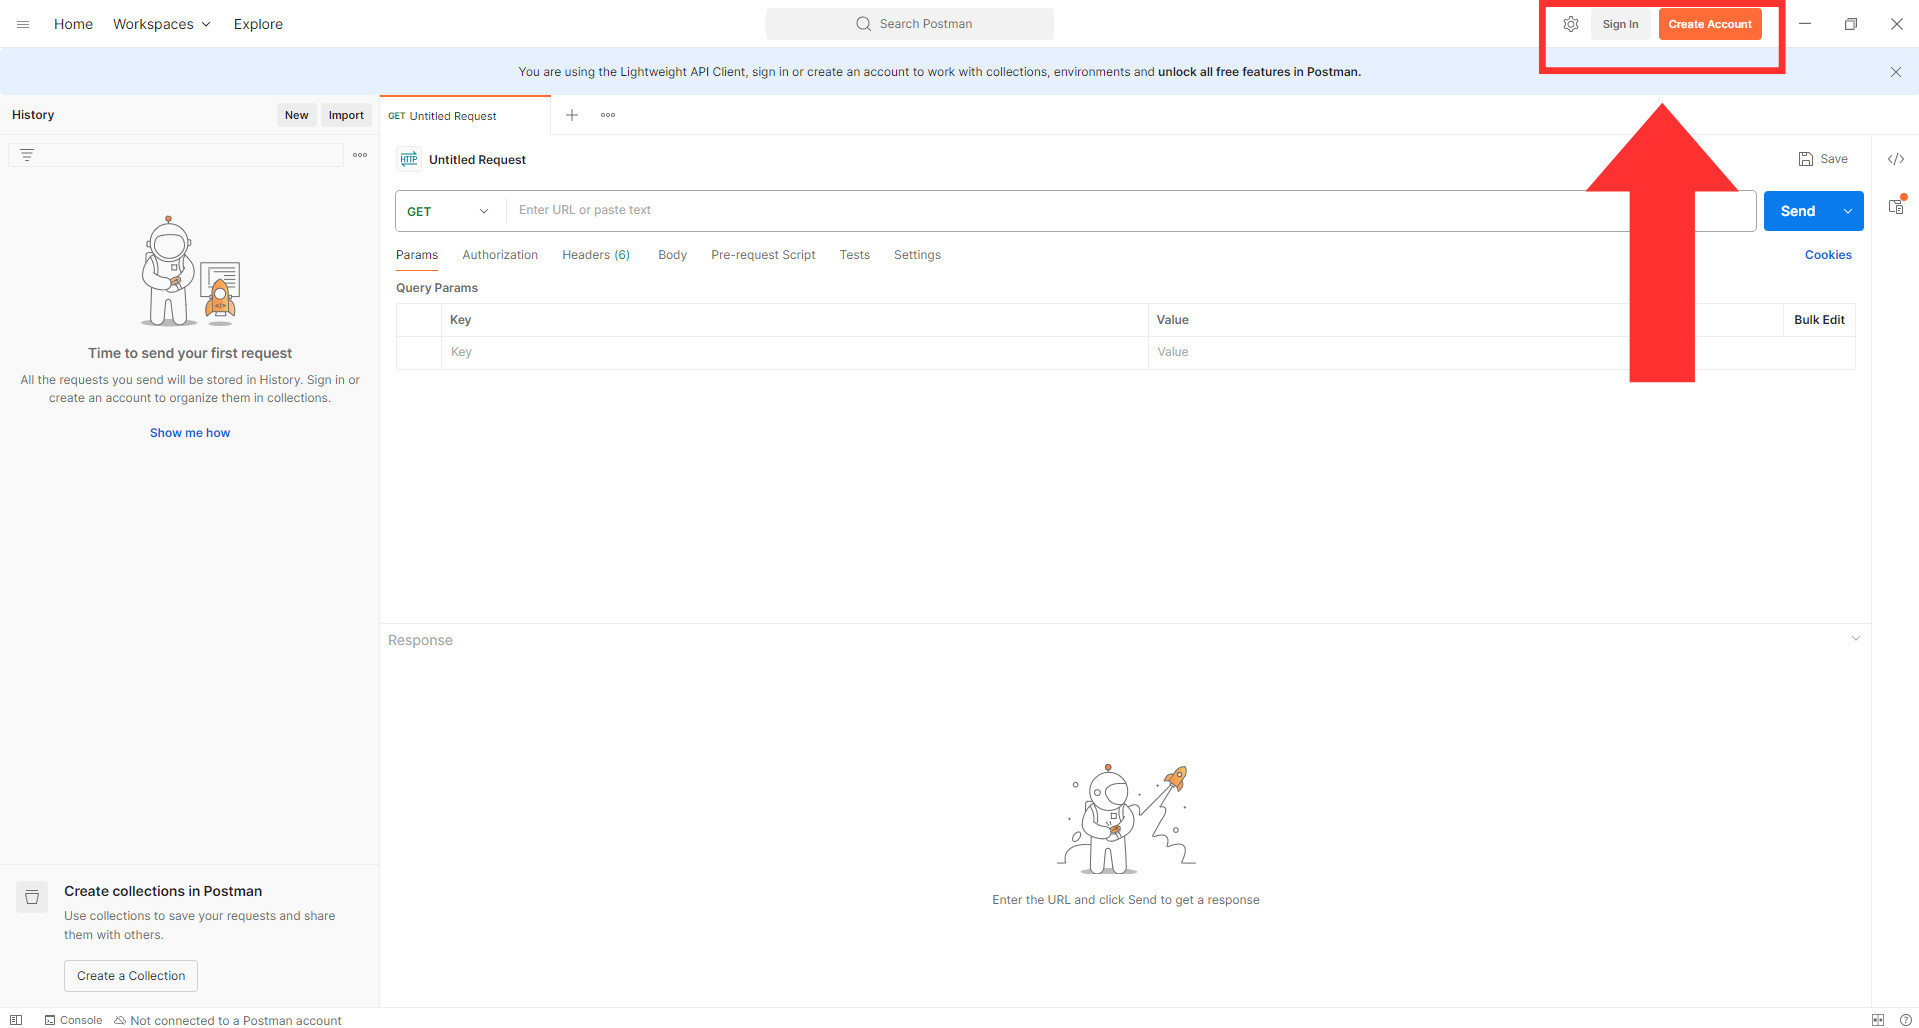Open Workspaces dropdown
The height and width of the screenshot is (1028, 1919).
(x=161, y=24)
